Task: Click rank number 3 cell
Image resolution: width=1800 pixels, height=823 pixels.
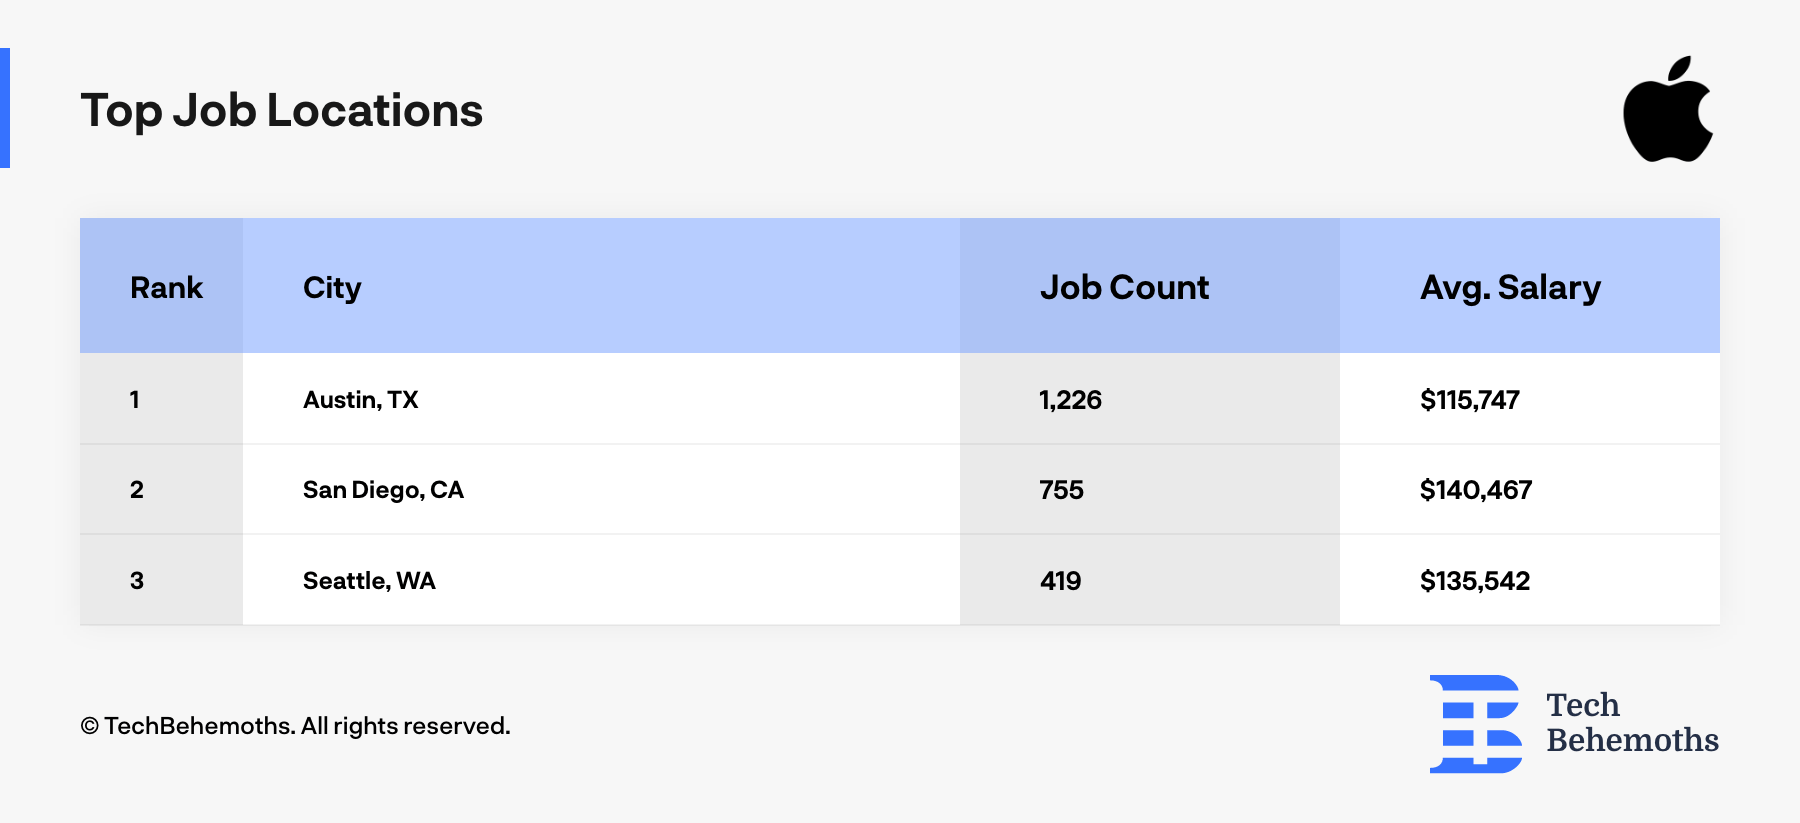Action: (137, 581)
